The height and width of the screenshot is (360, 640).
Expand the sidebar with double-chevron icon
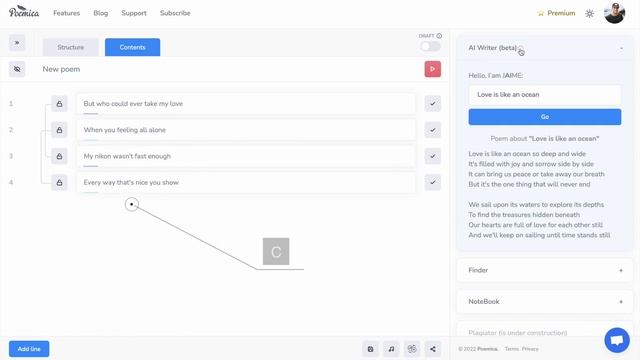17,42
